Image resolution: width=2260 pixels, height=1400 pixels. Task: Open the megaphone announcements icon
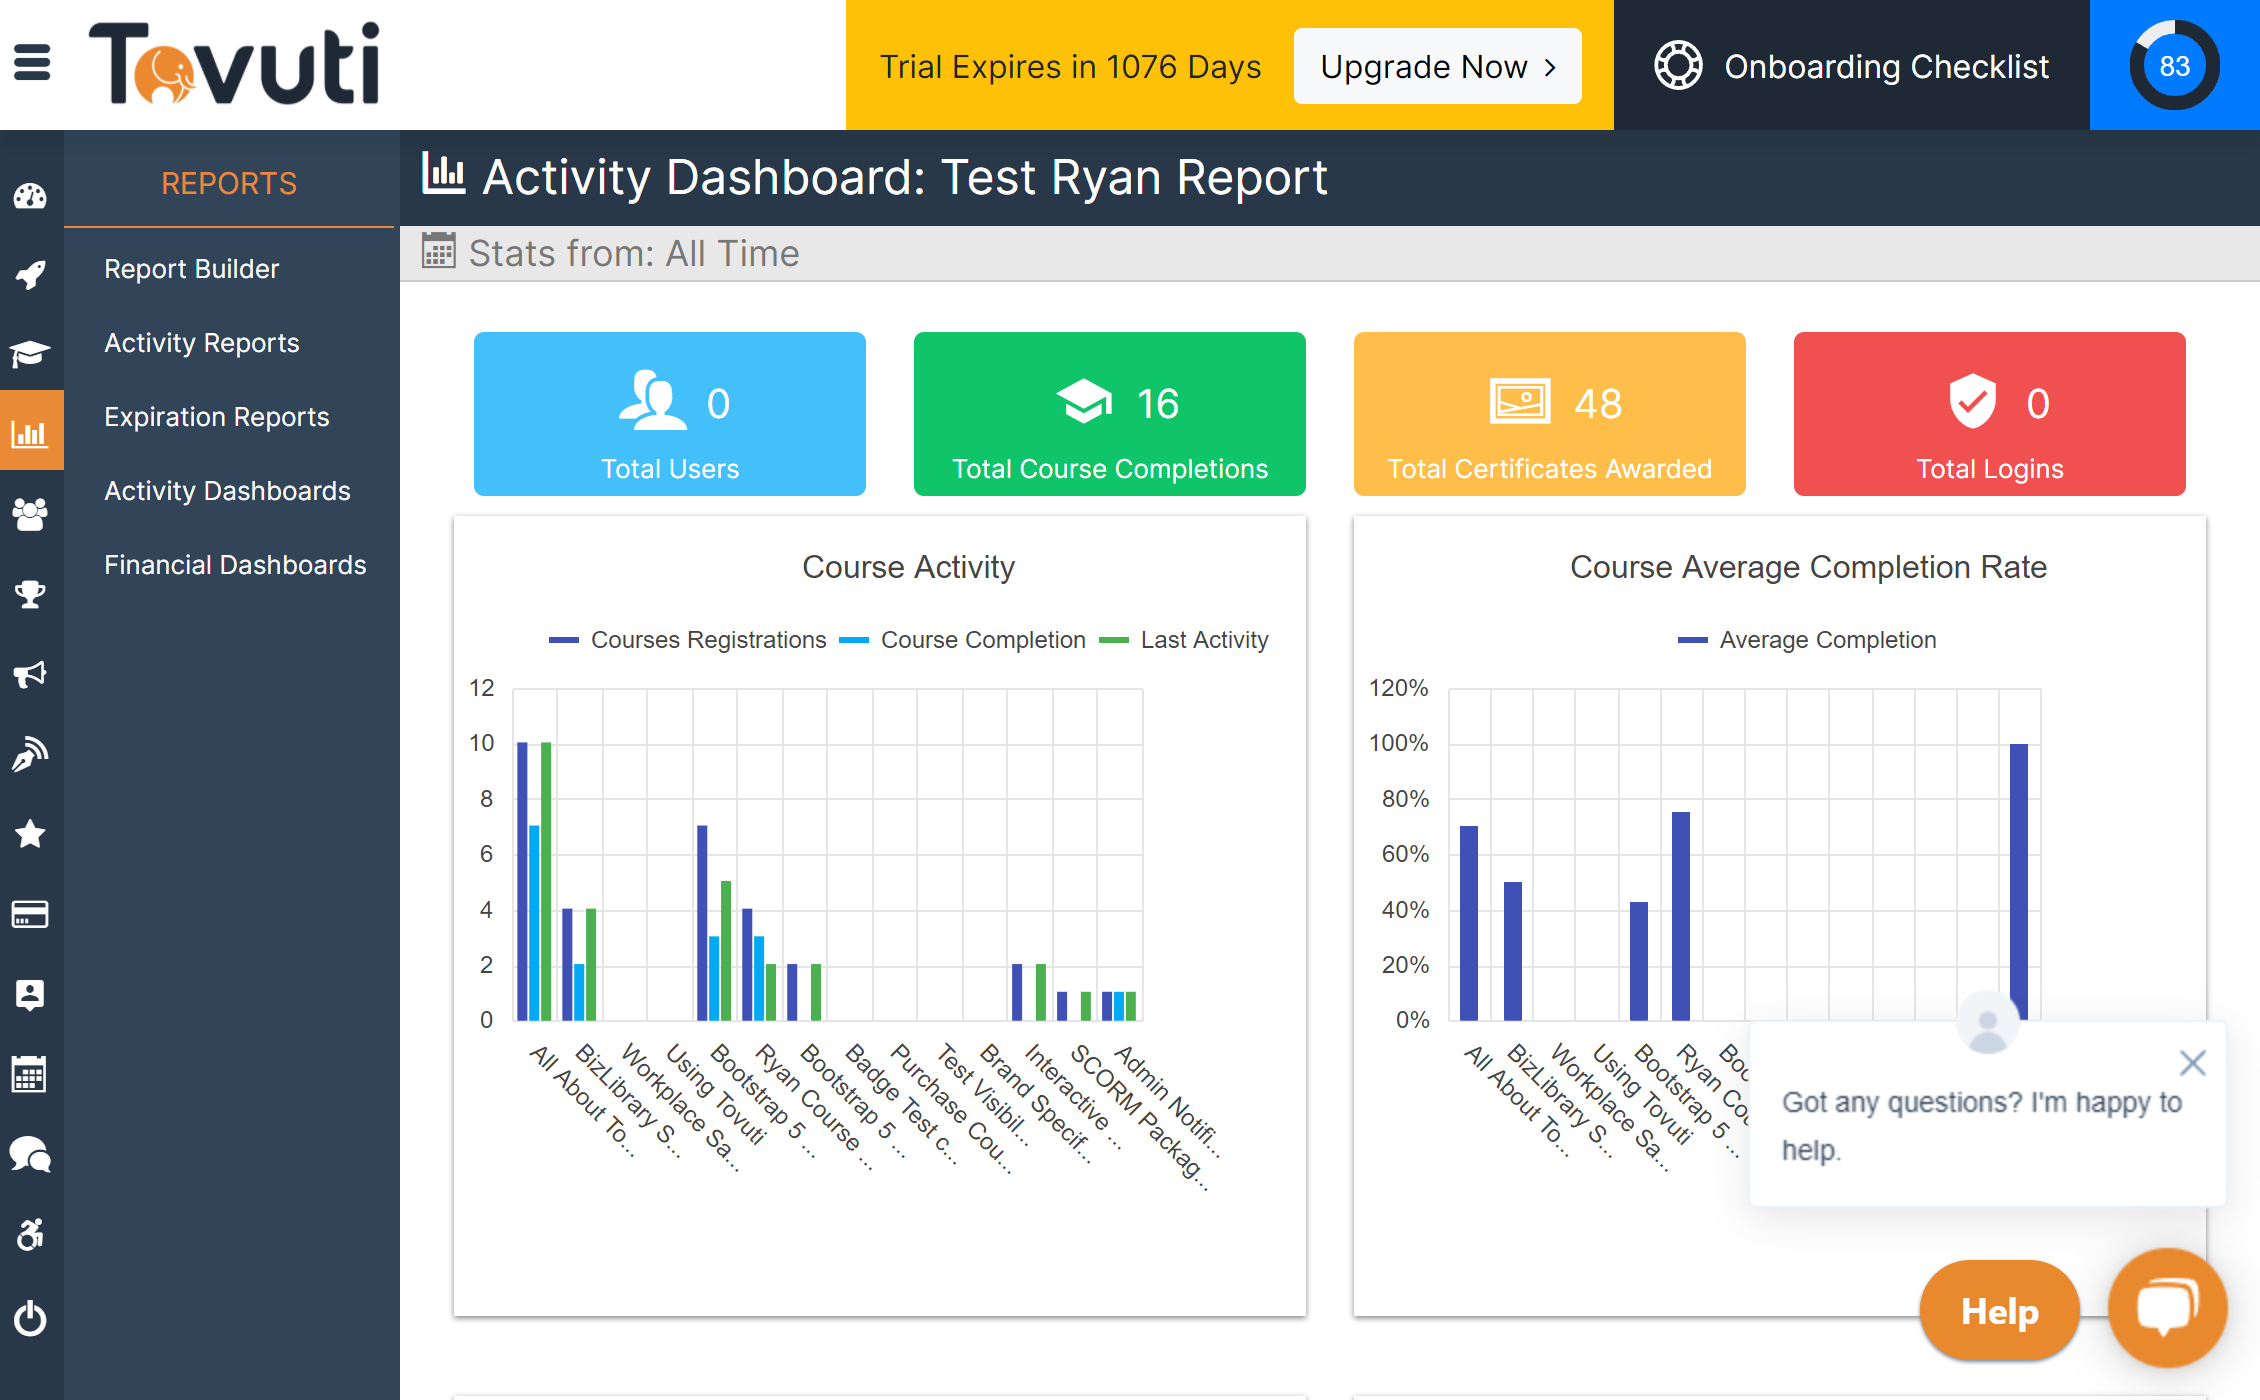coord(30,674)
